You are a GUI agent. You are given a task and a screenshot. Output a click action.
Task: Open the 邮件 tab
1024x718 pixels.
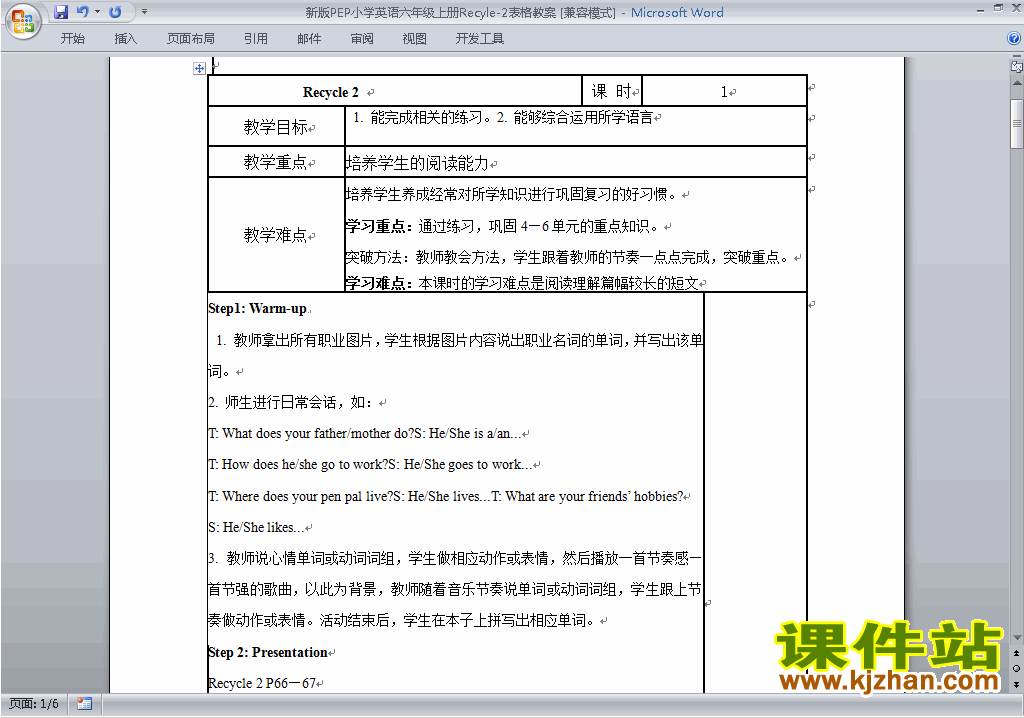(309, 39)
